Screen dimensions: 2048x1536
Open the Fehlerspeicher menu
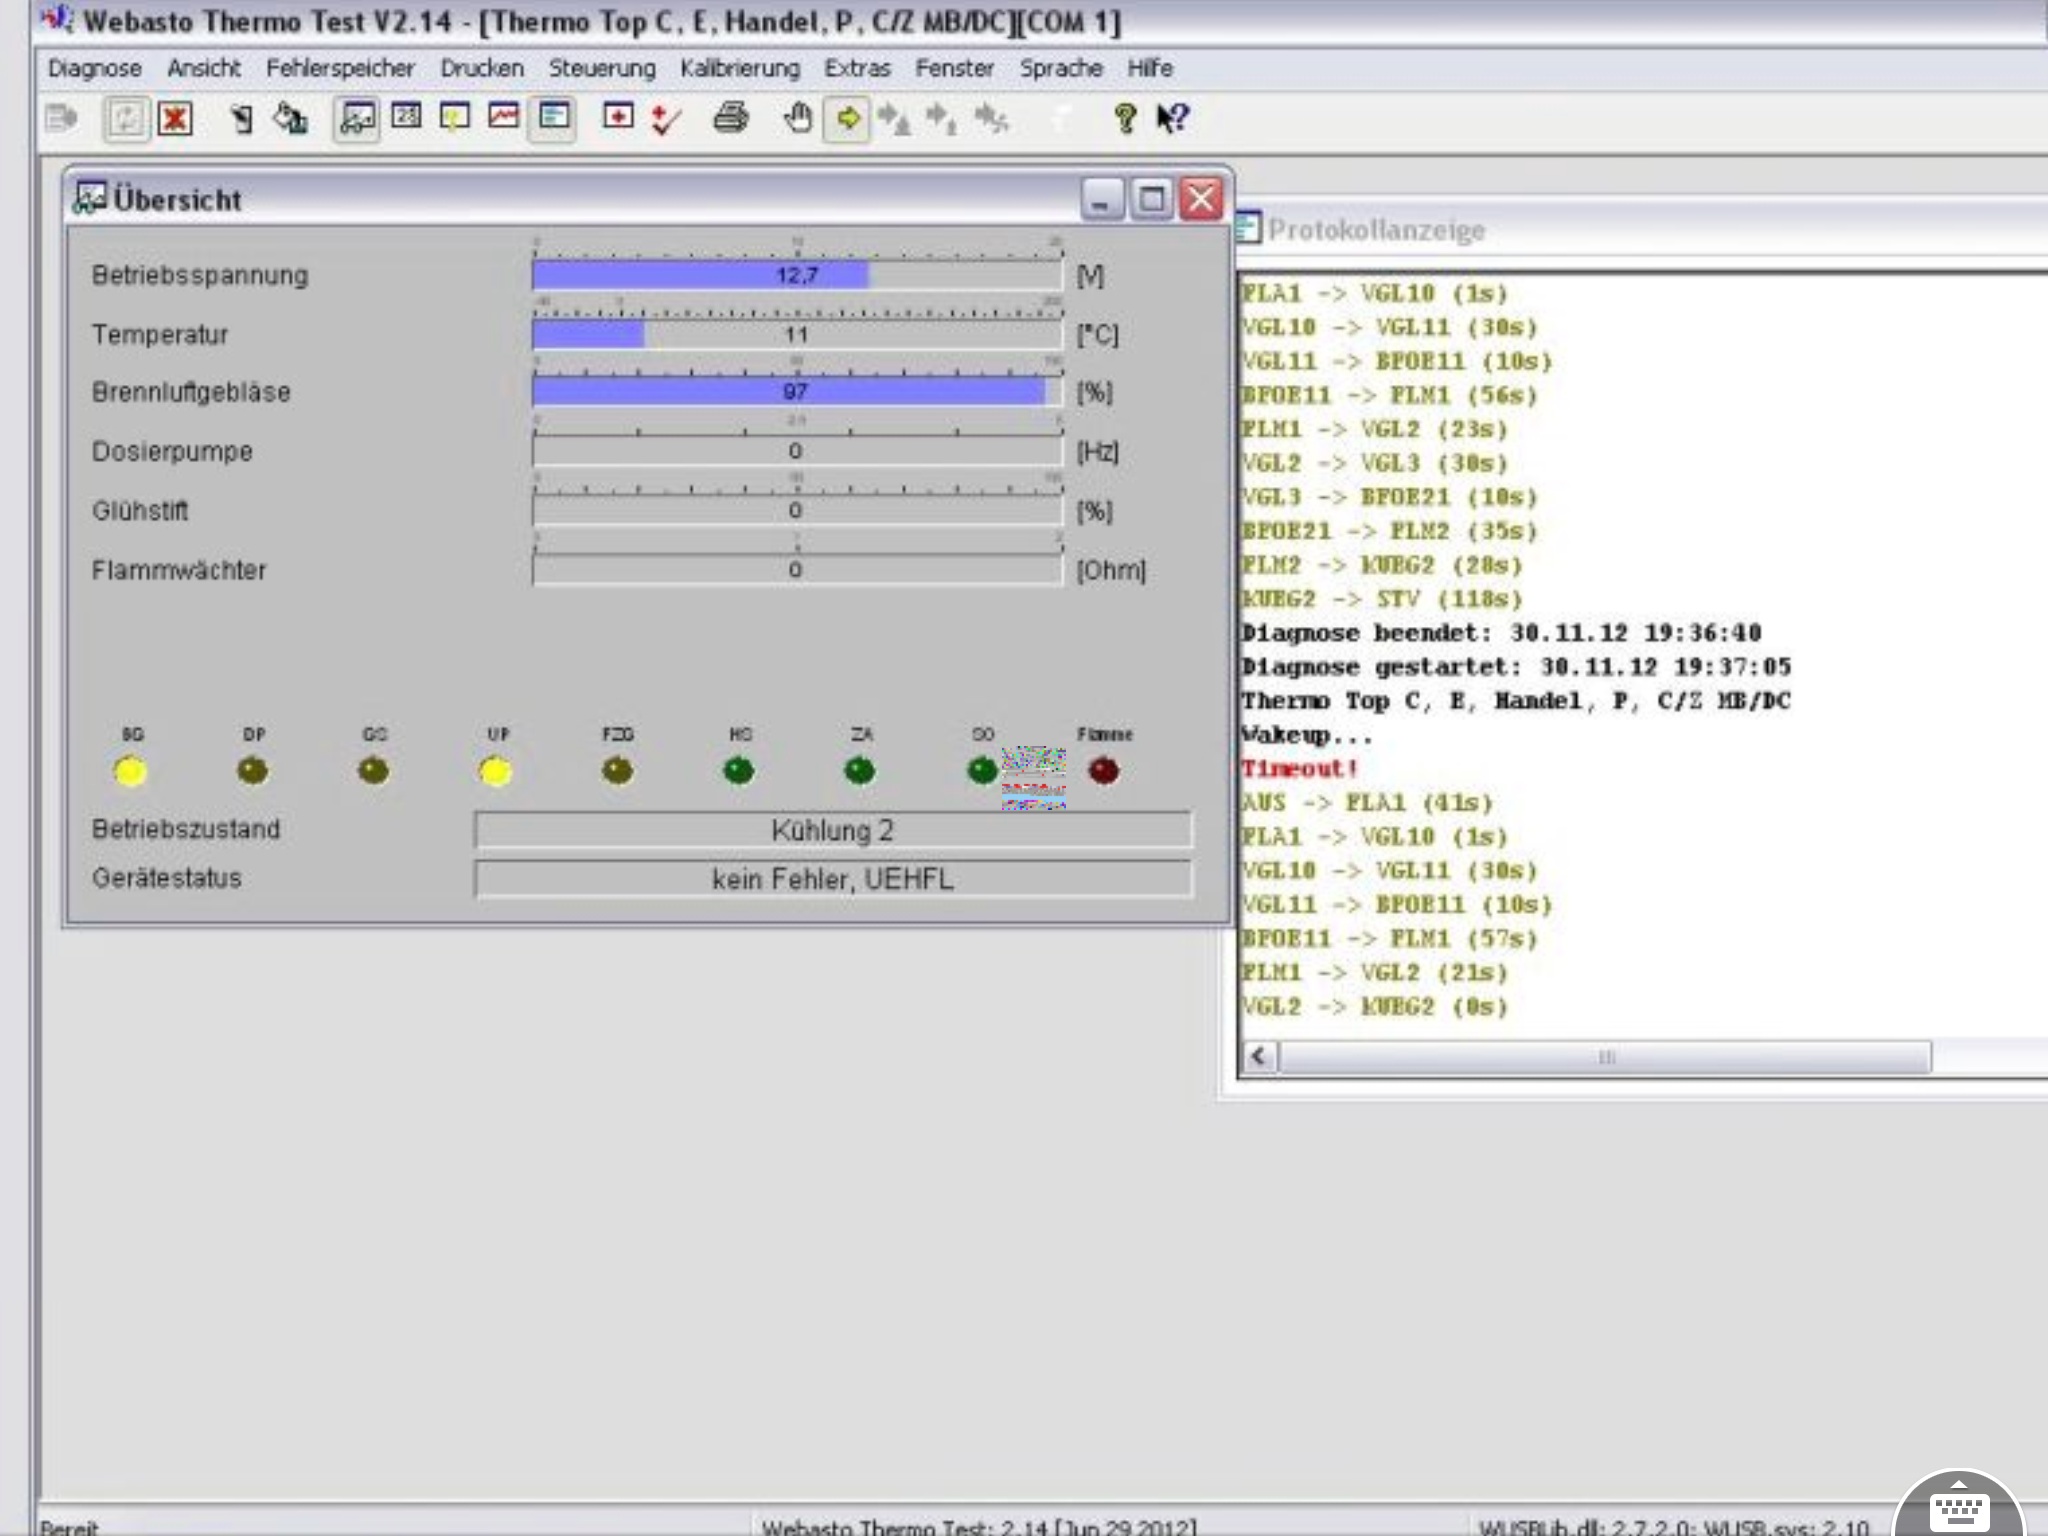340,68
